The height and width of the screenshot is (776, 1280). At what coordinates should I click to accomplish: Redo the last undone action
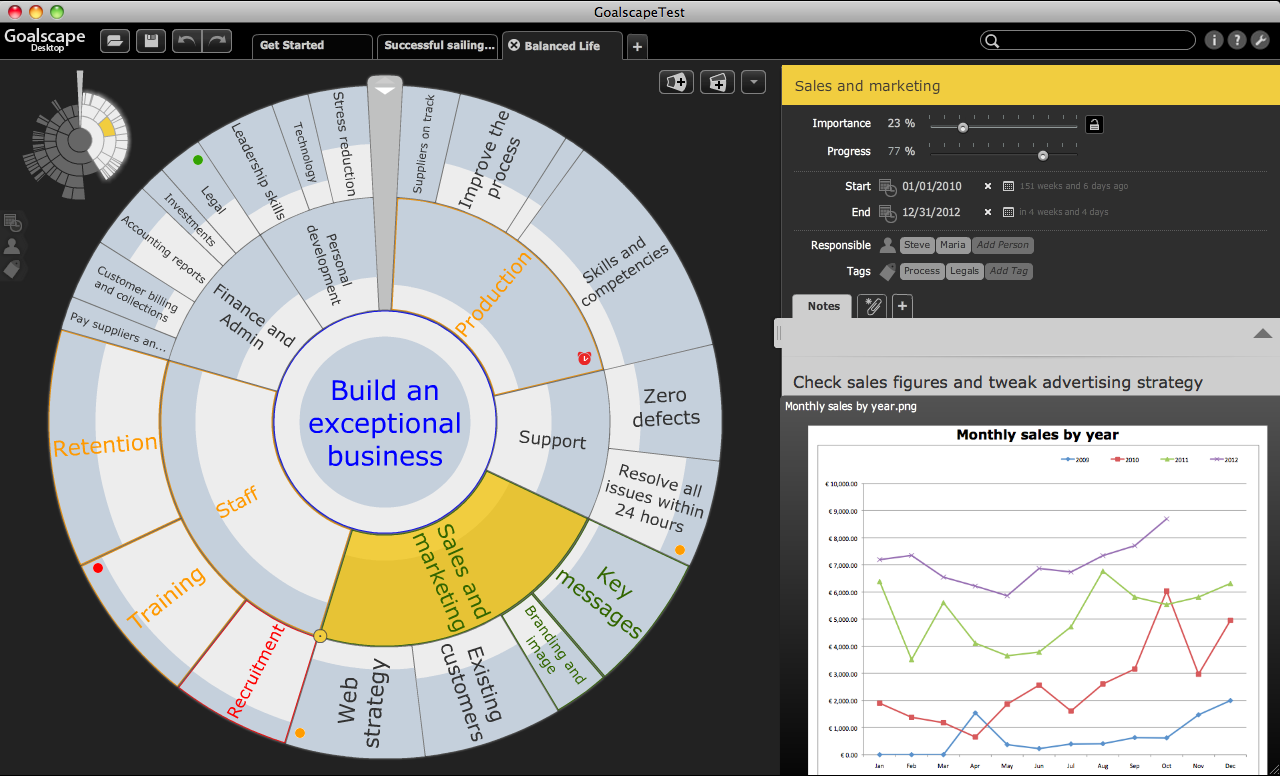coord(217,41)
